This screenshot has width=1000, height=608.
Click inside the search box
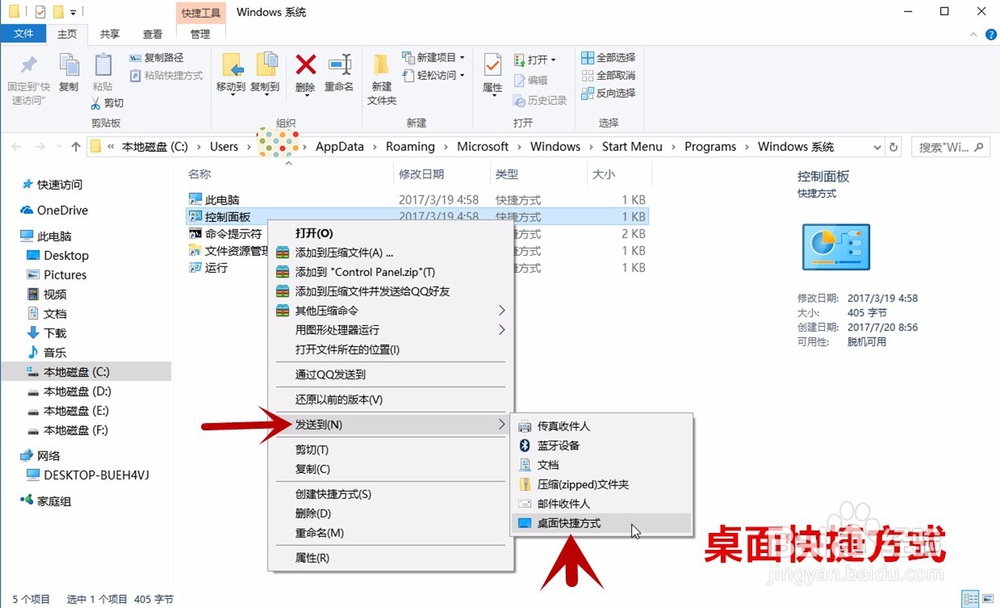coord(945,146)
